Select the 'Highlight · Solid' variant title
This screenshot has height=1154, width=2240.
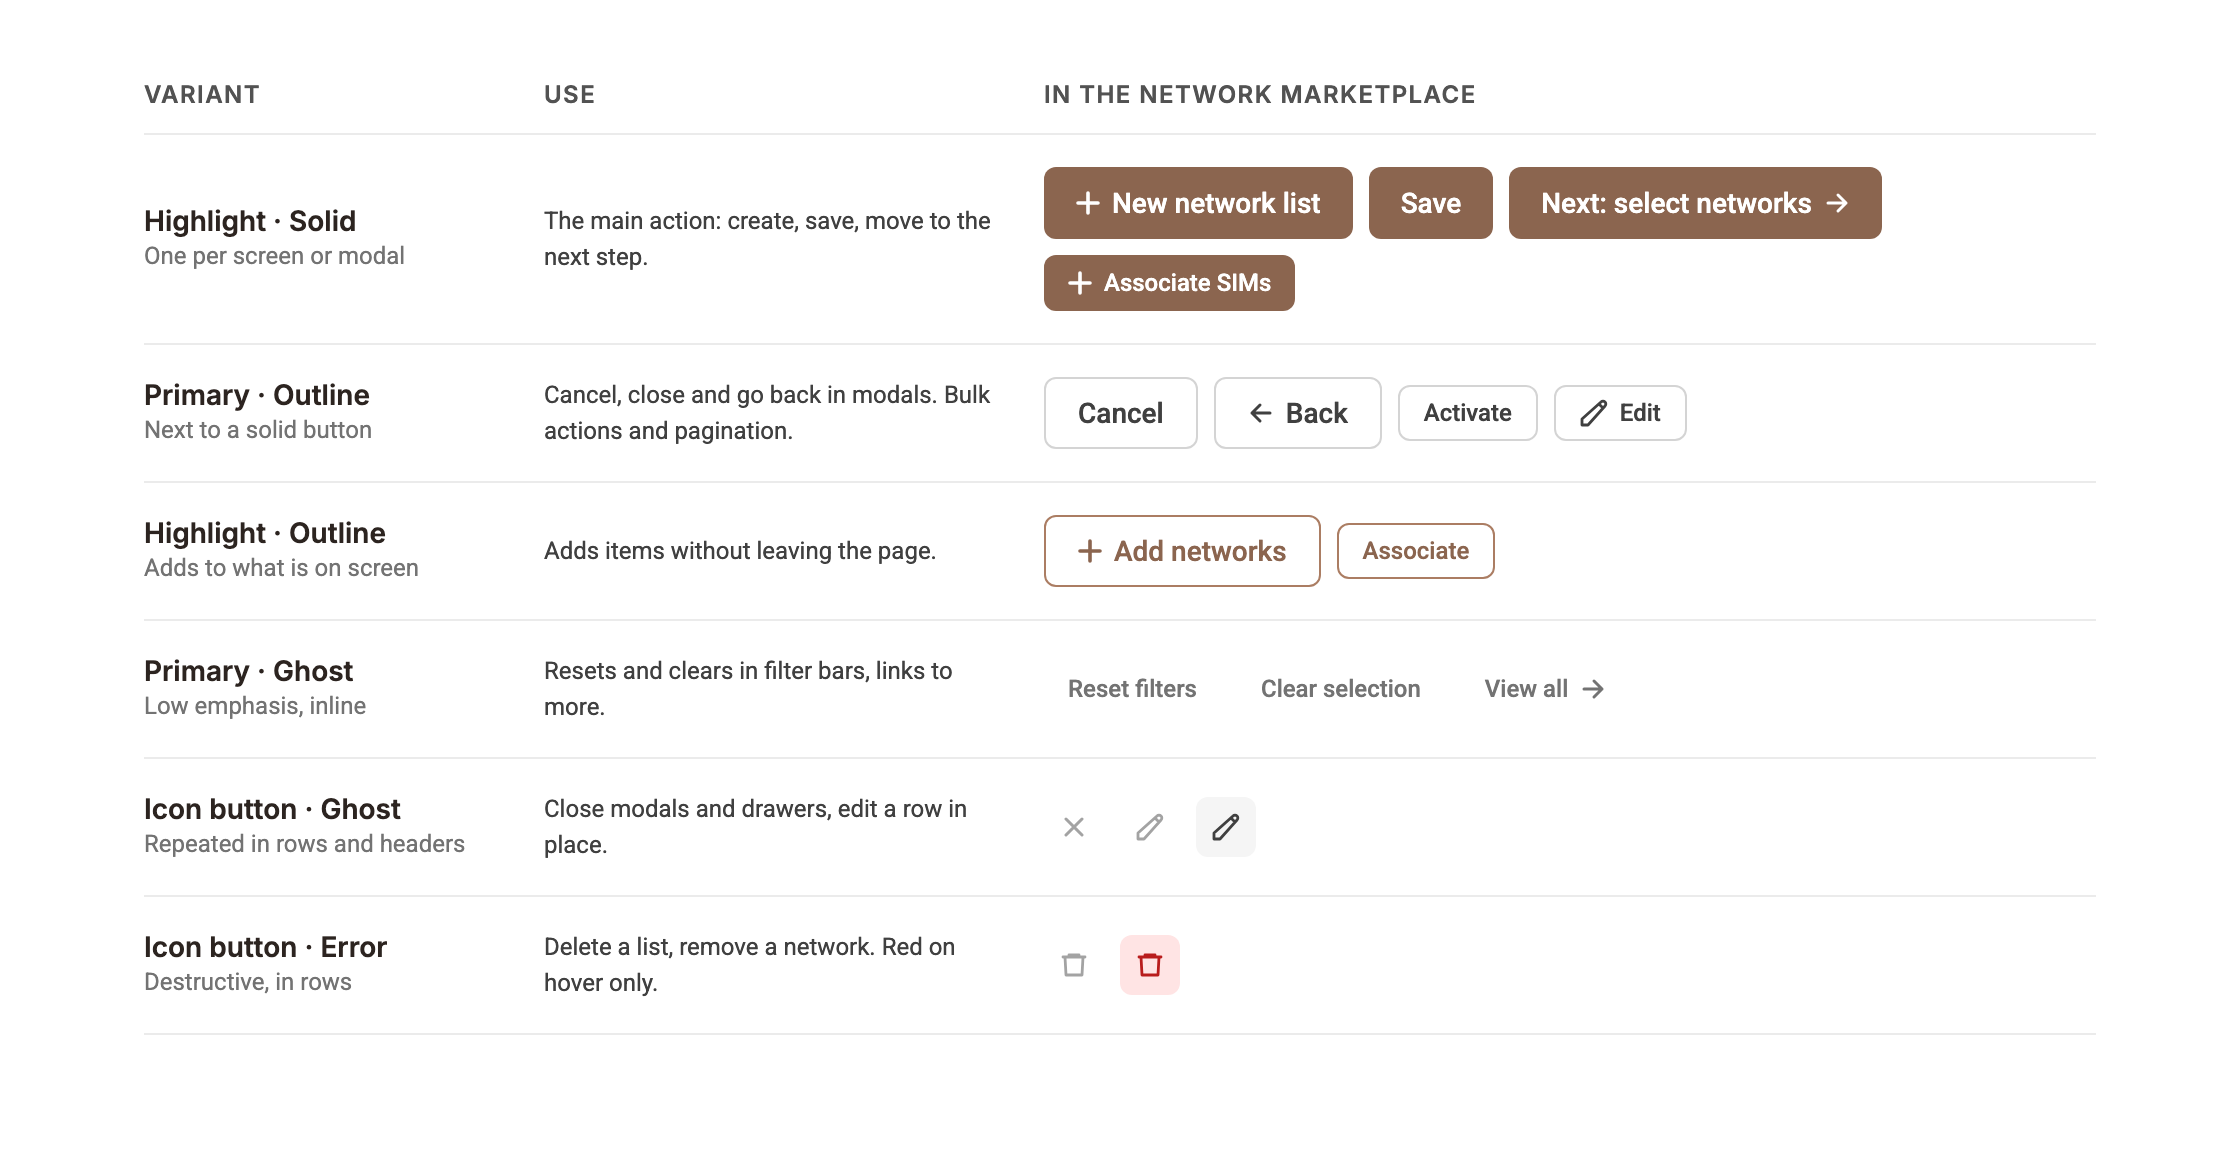250,221
